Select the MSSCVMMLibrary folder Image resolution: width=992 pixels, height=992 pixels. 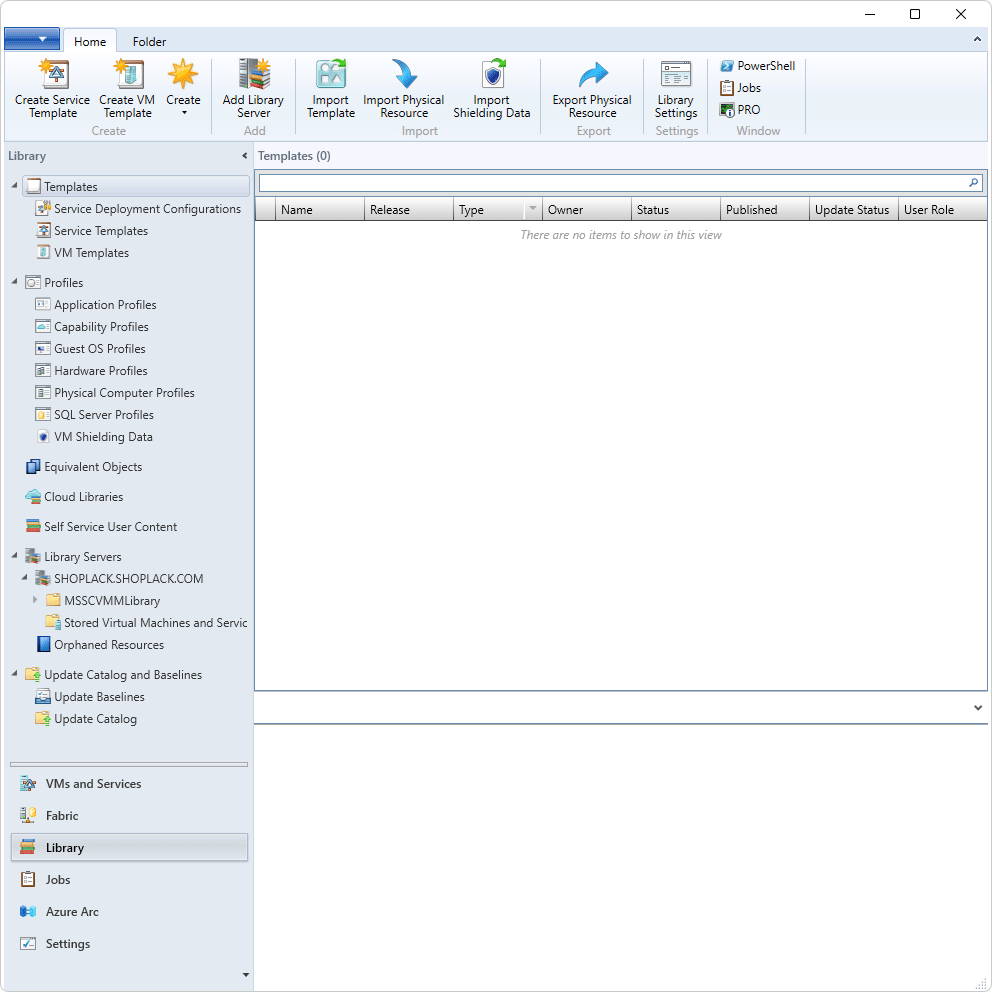click(104, 601)
